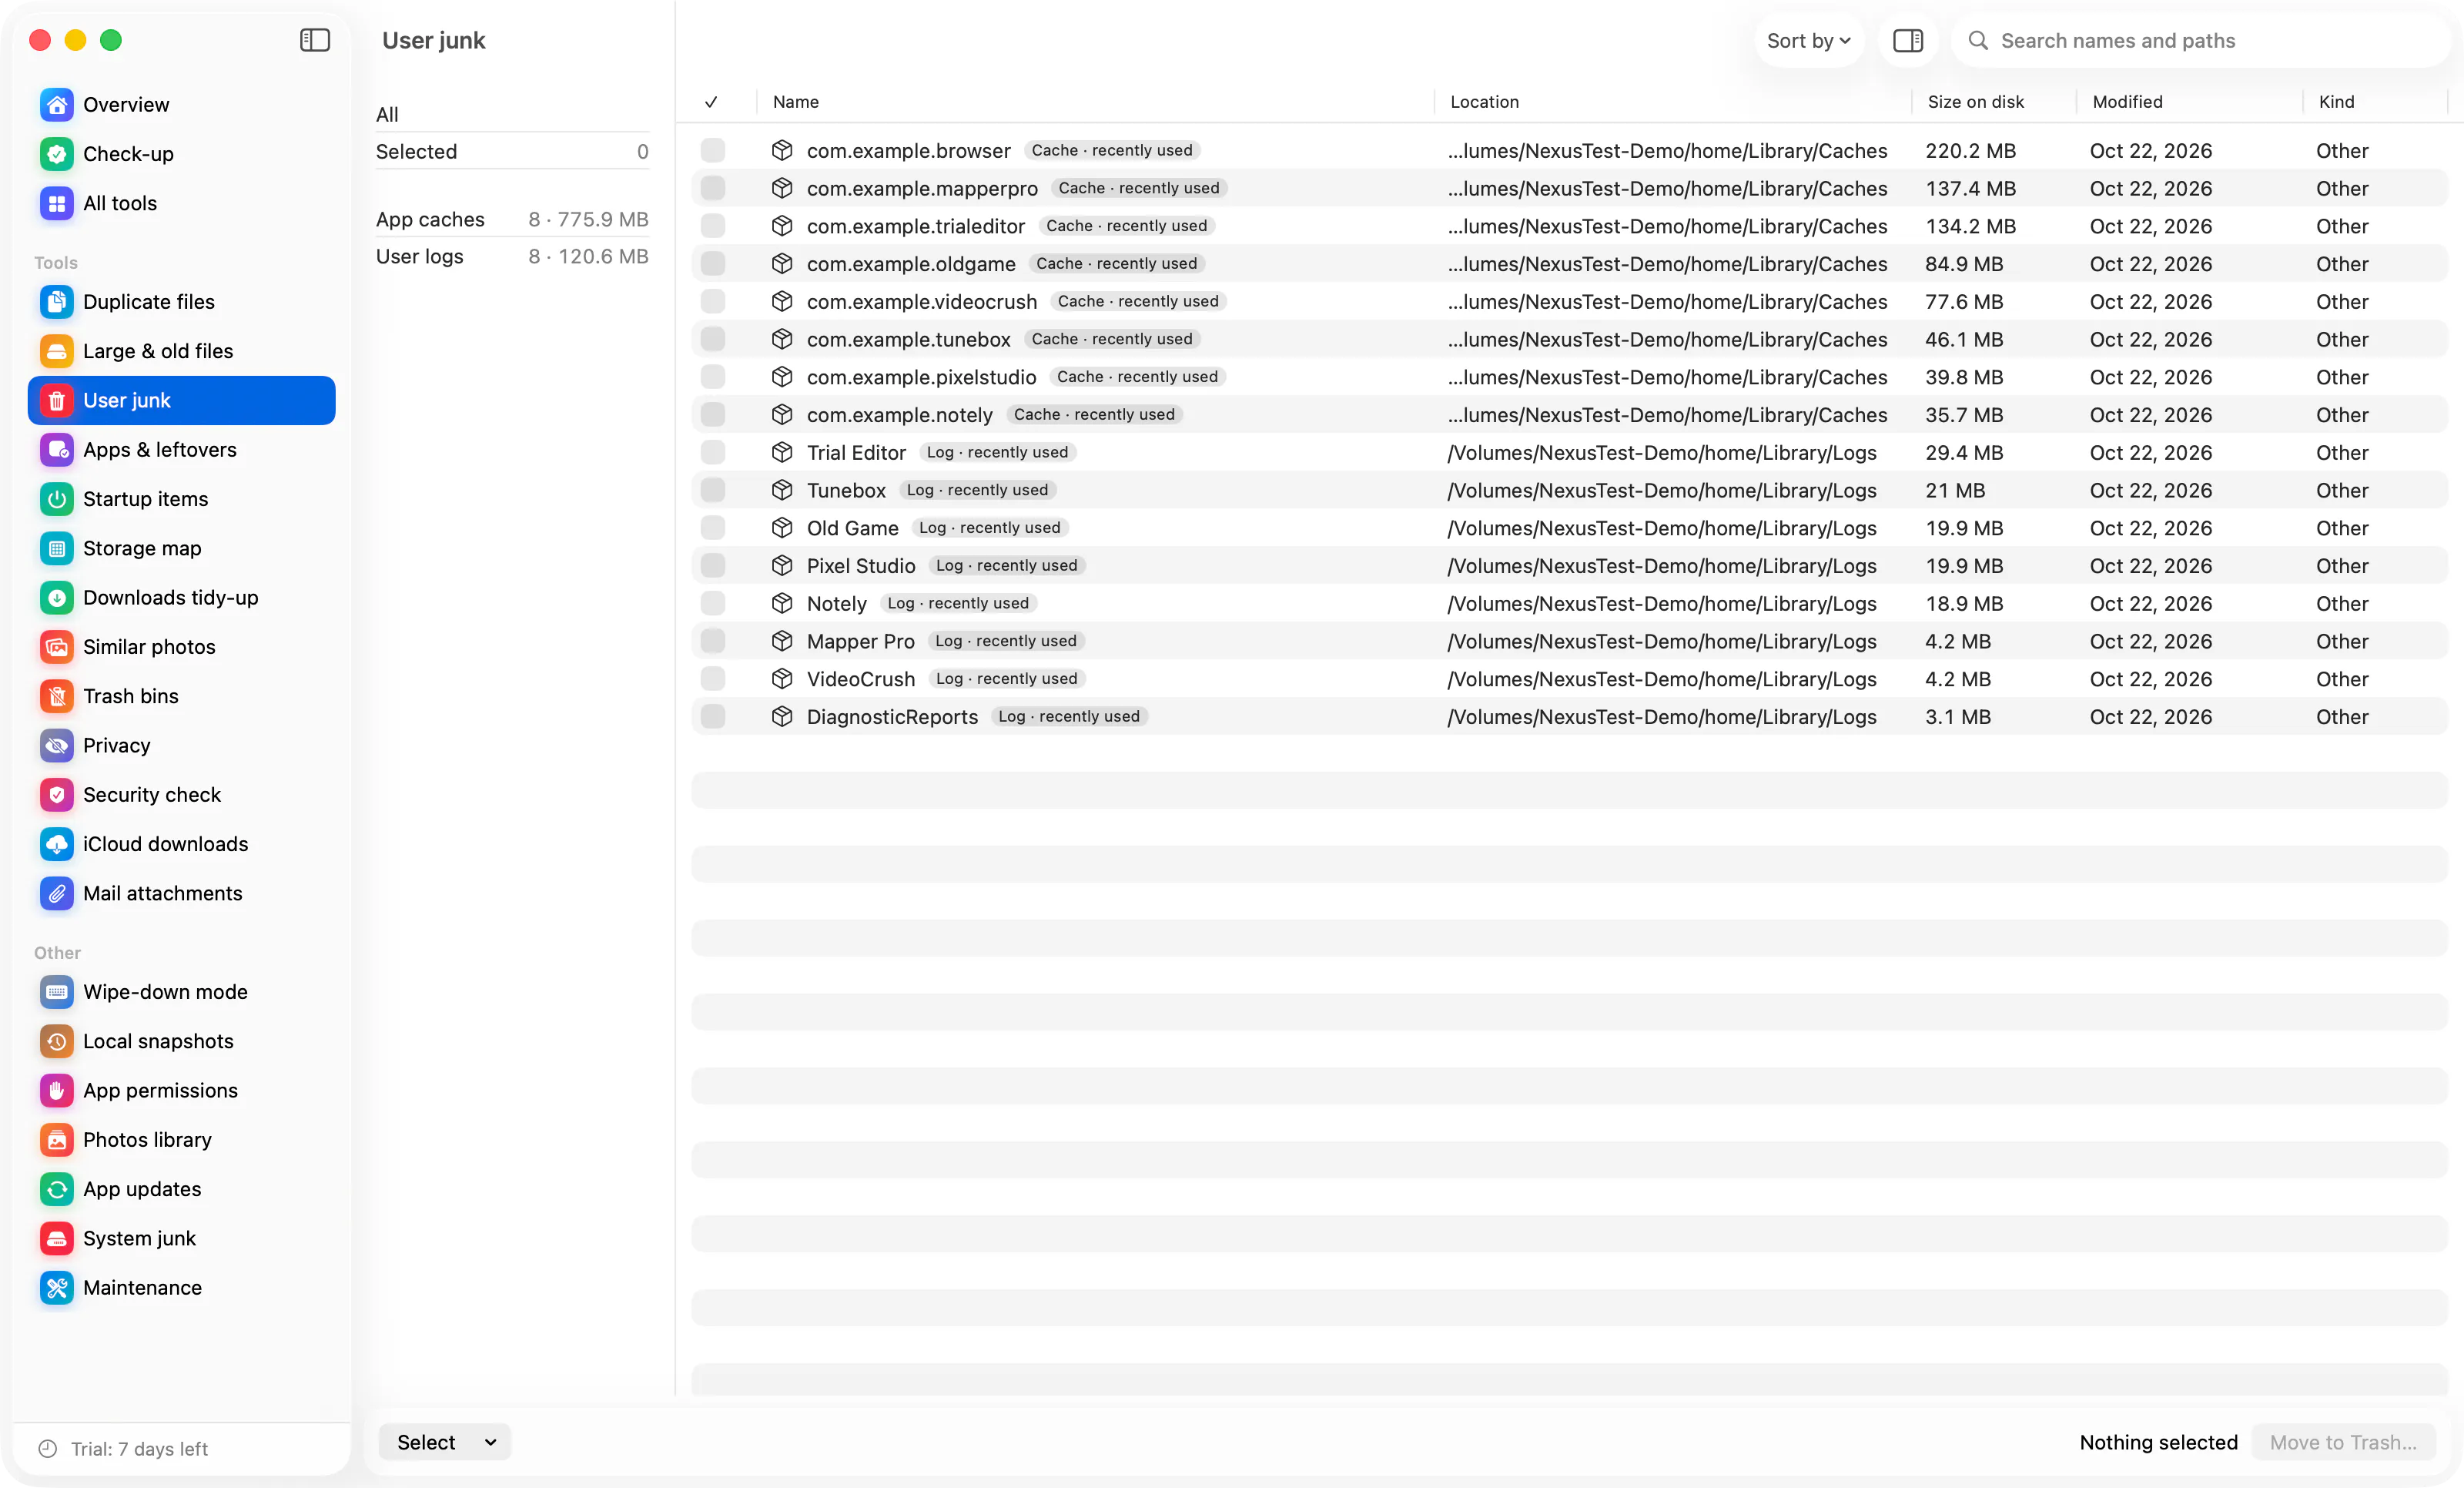Image resolution: width=2464 pixels, height=1488 pixels.
Task: Open the Trash bins icon
Action: pos(57,696)
